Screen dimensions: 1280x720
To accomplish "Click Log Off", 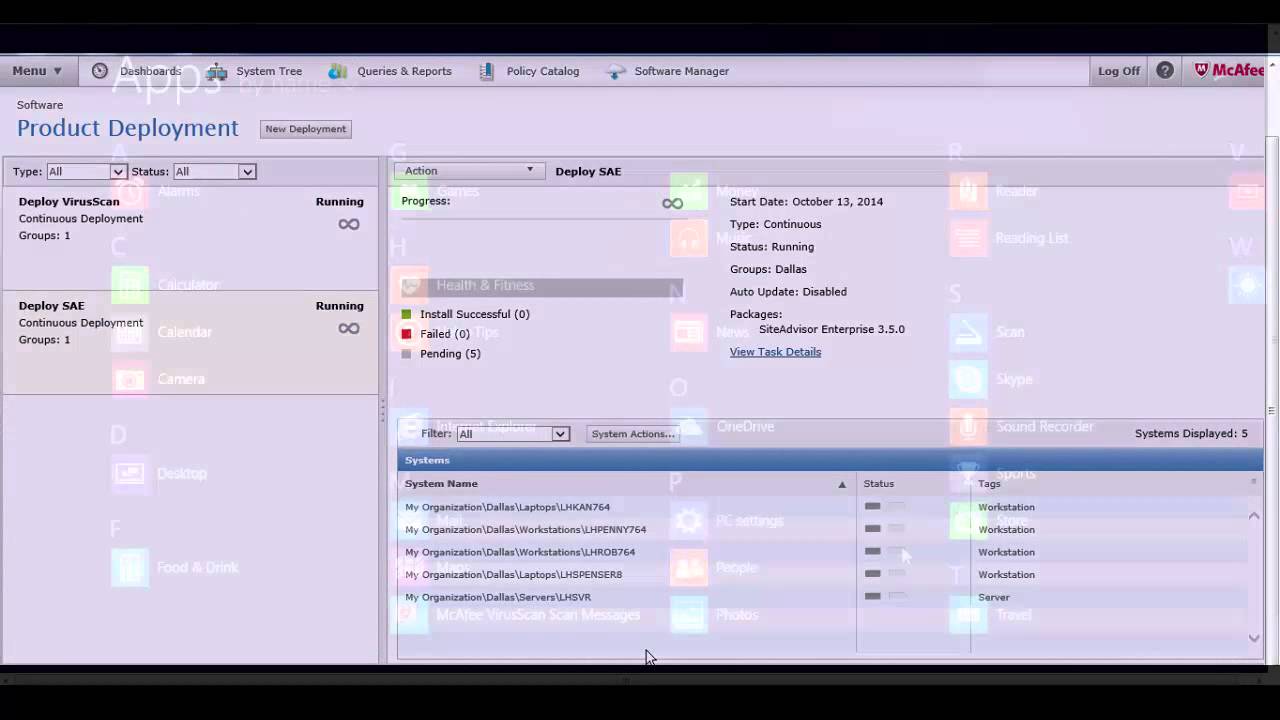I will coord(1119,71).
